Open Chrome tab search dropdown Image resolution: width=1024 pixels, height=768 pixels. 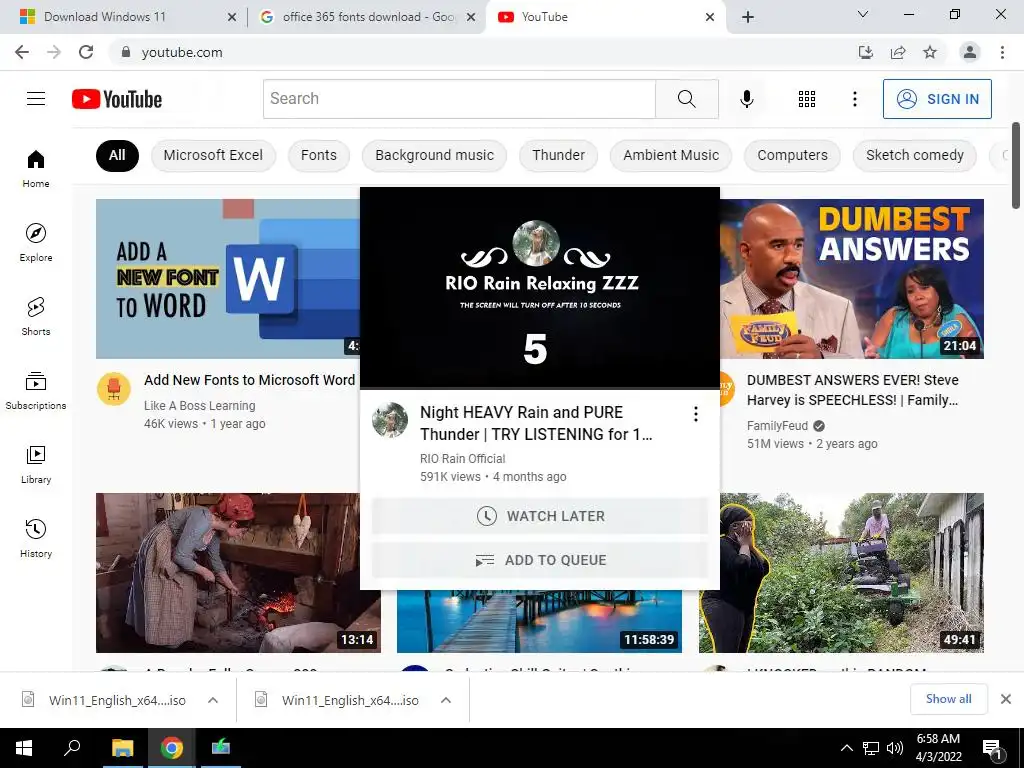863,14
